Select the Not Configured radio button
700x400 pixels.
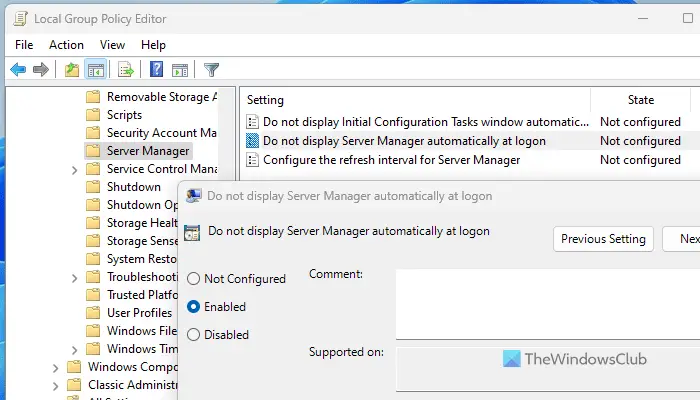[x=193, y=279]
